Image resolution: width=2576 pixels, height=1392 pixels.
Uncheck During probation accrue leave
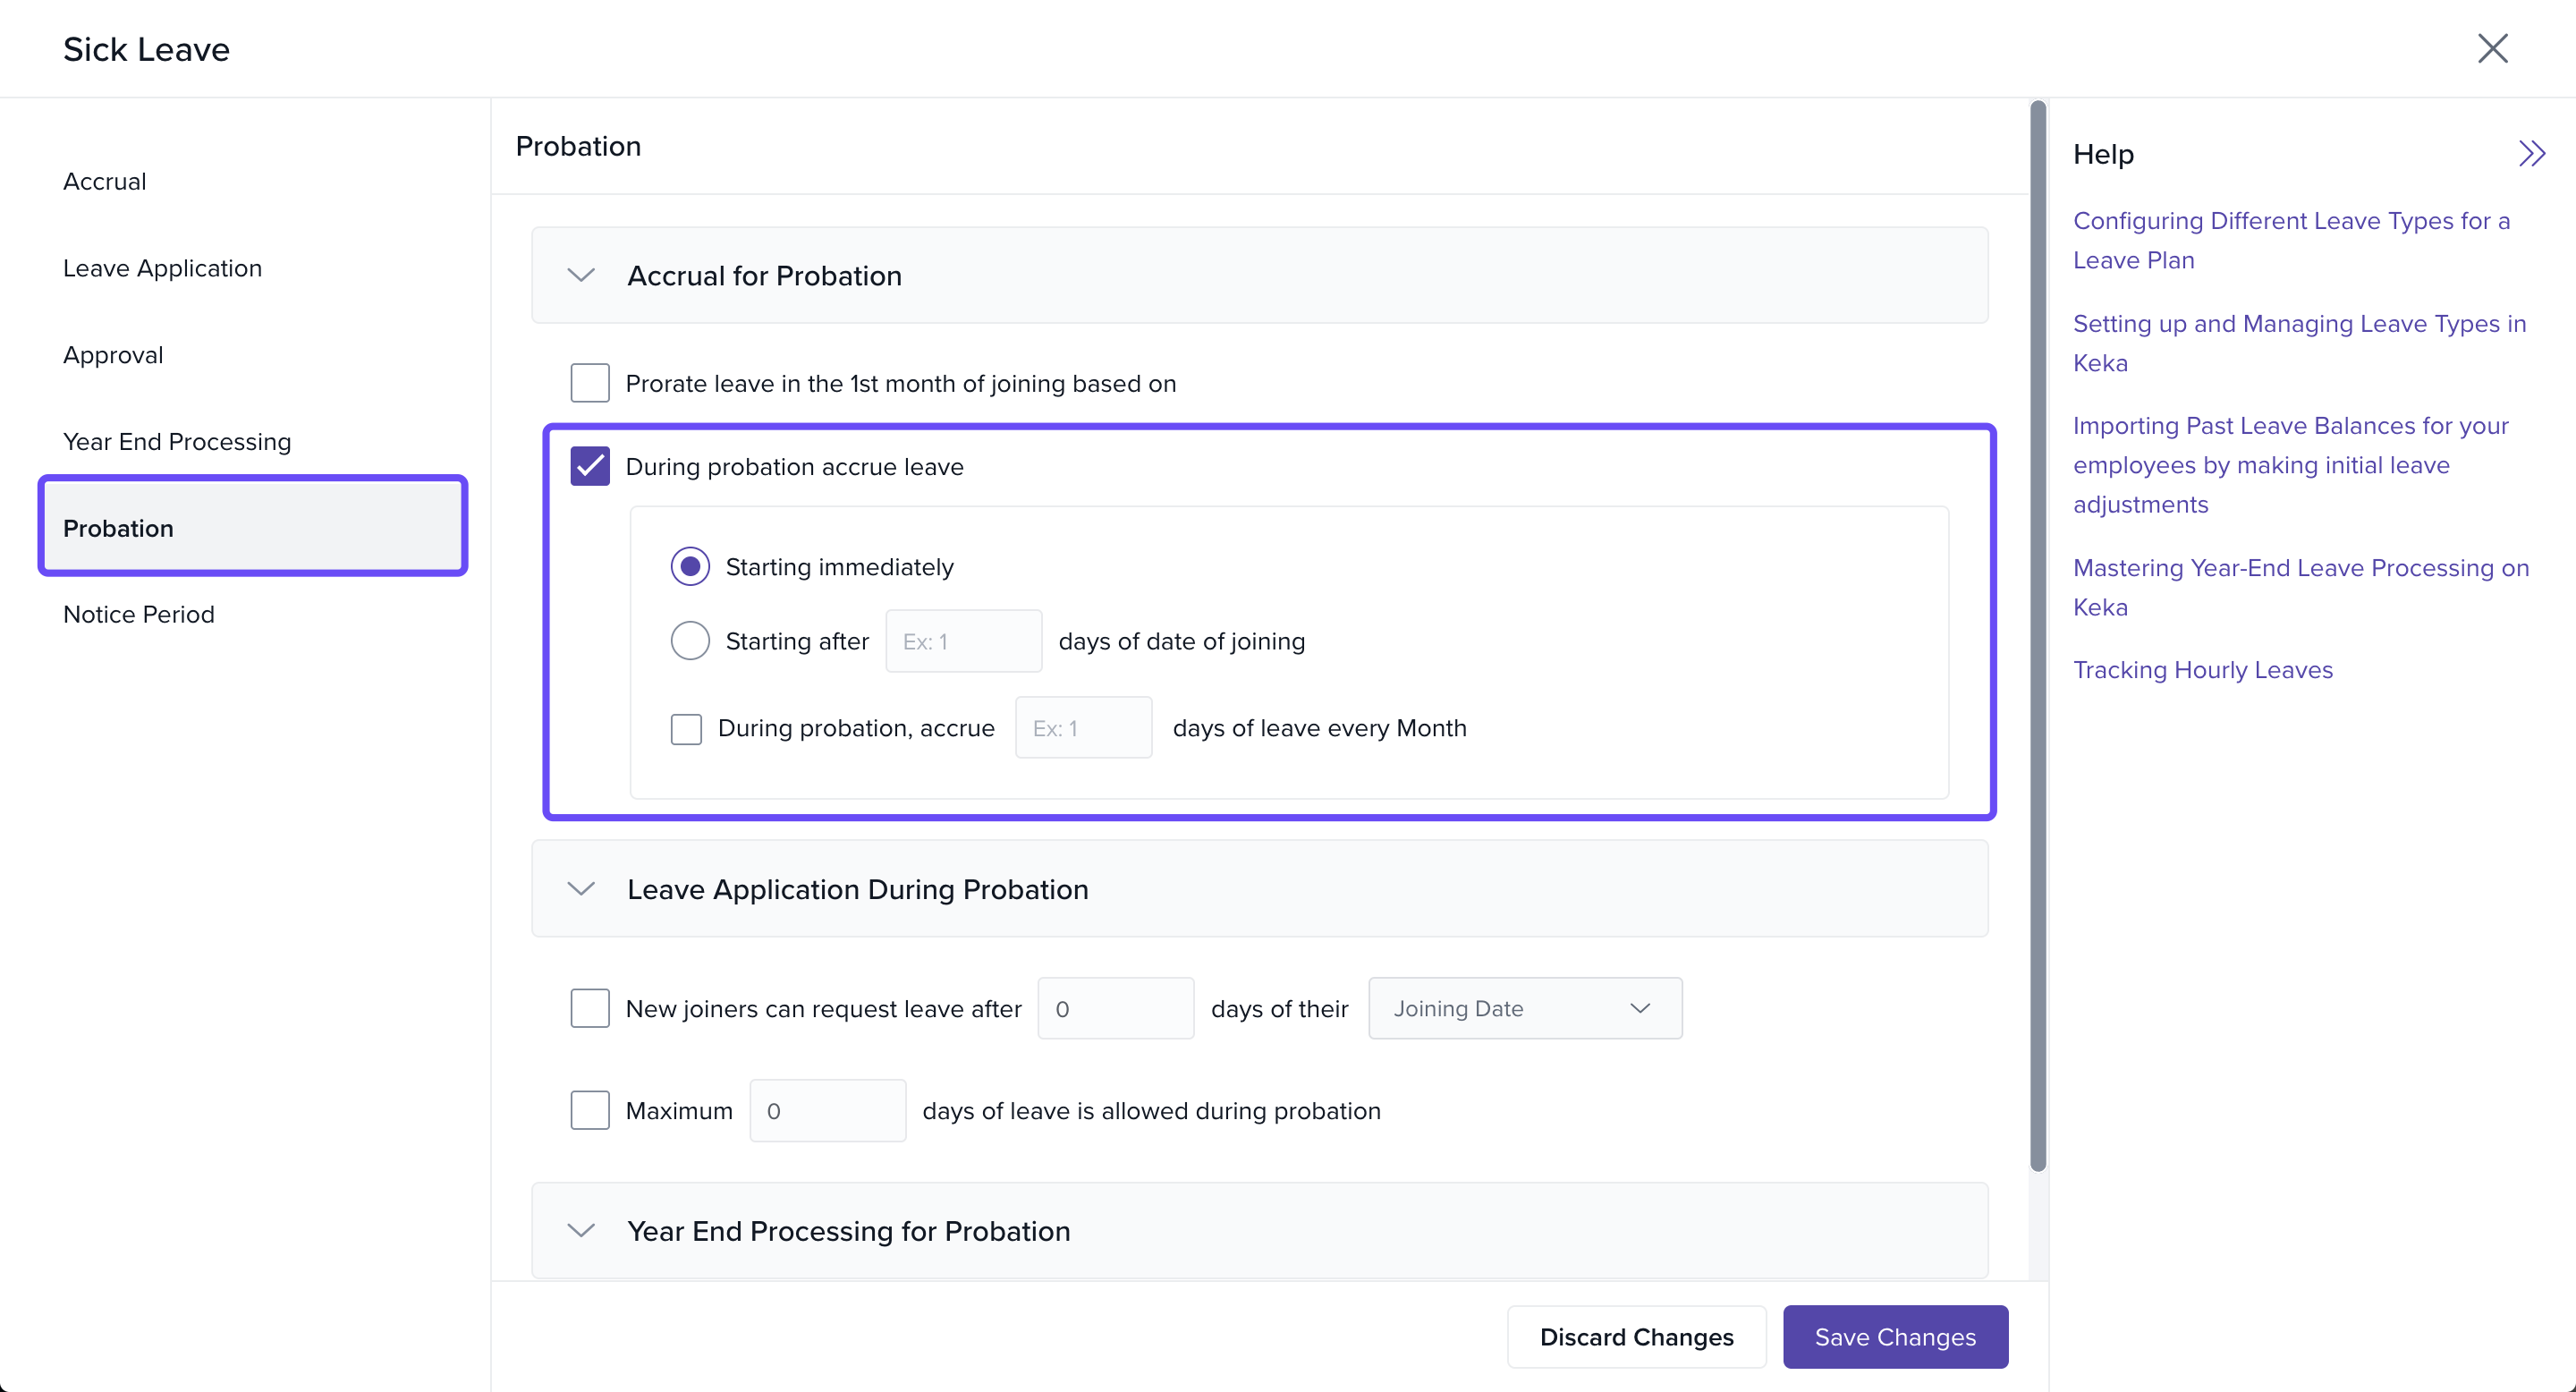coord(590,467)
